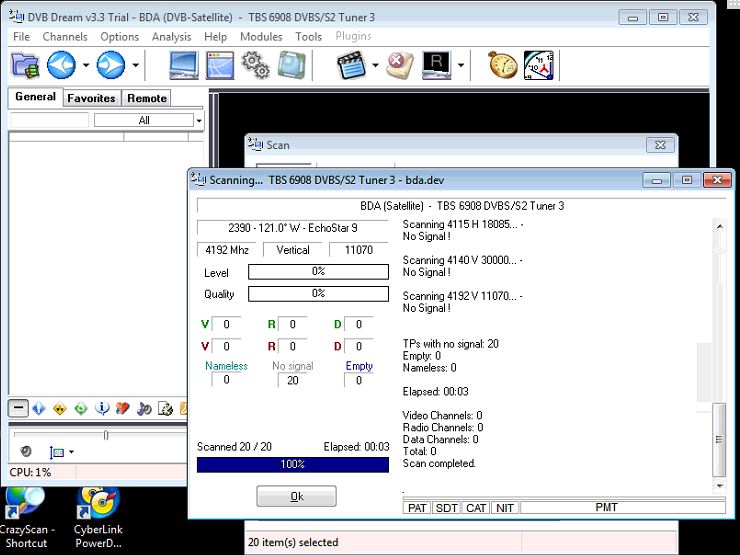Open settings via the gears icon
Image resolution: width=740 pixels, height=555 pixels.
coord(255,65)
